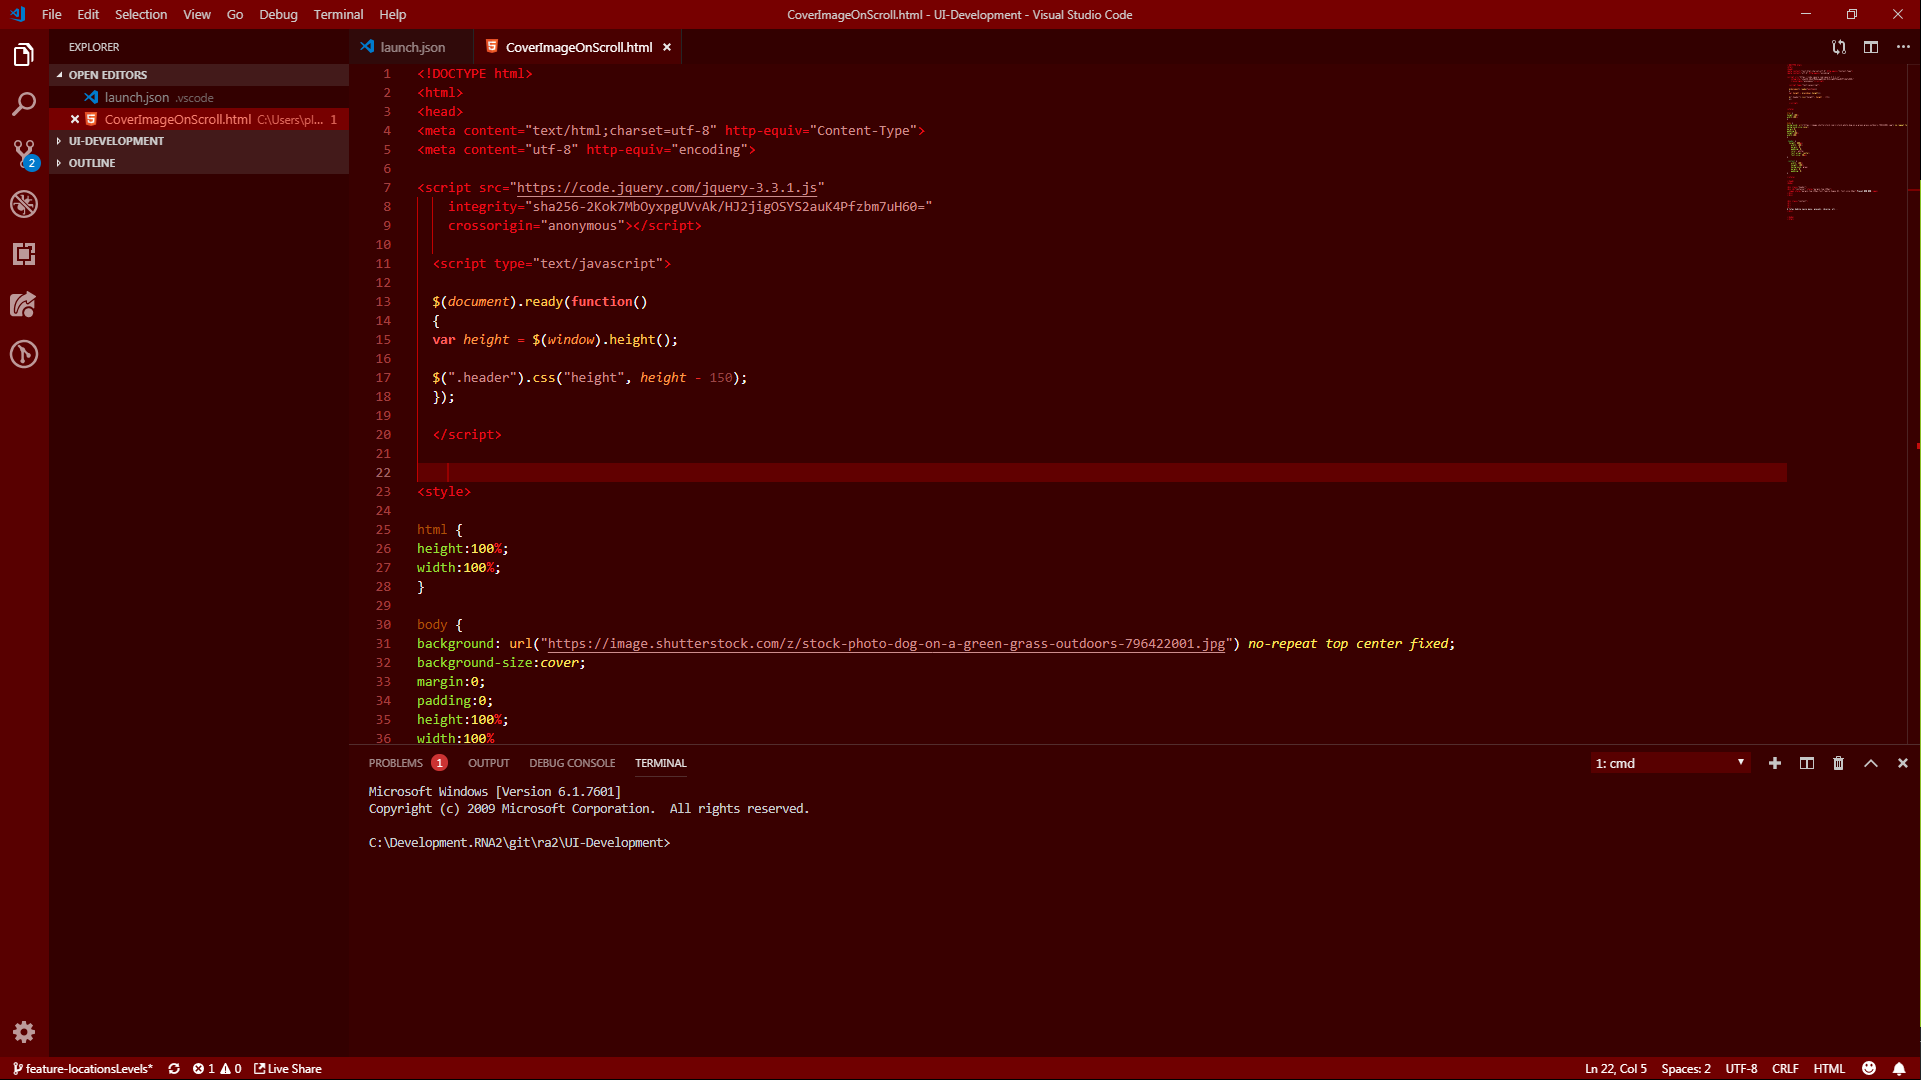
Task: Close CoverImageOnScroll.html in Open Editors list
Action: 75,119
